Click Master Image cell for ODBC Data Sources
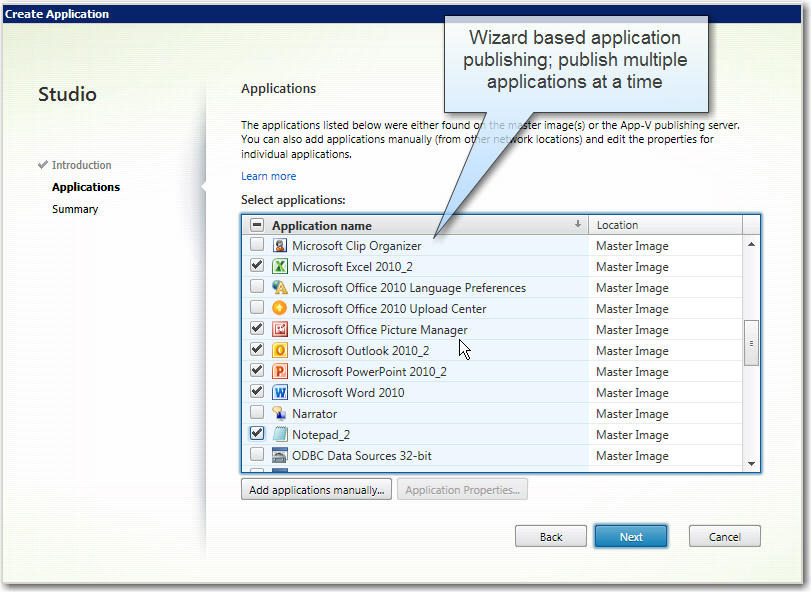The image size is (811, 592). coord(632,456)
